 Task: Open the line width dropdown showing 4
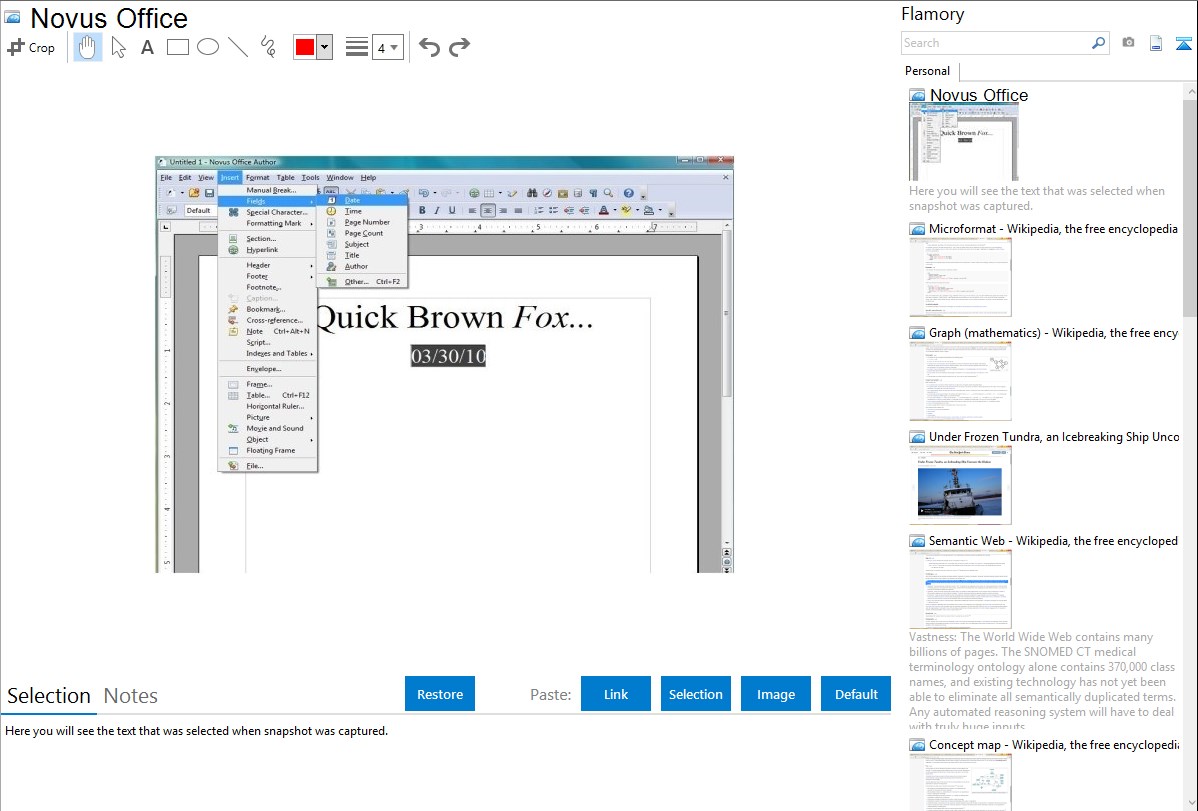coord(388,47)
